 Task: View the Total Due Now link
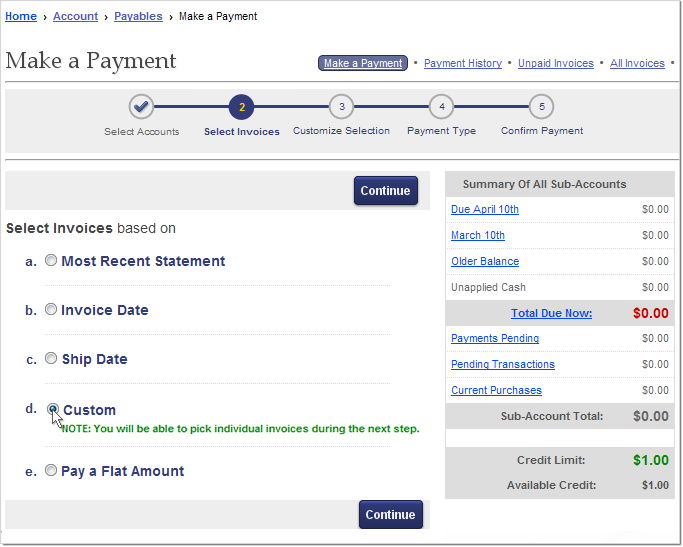pyautogui.click(x=551, y=313)
